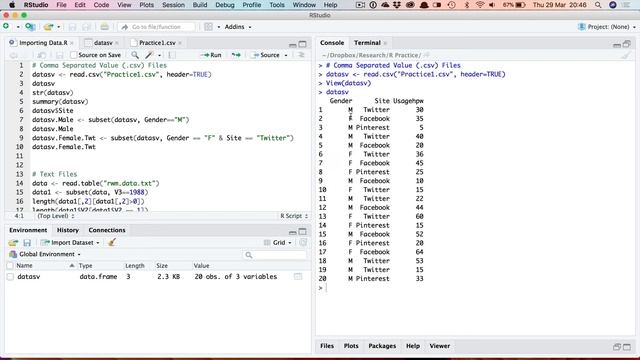Screen dimensions: 640x360
Task: Open the Viewer tab
Action: point(440,346)
